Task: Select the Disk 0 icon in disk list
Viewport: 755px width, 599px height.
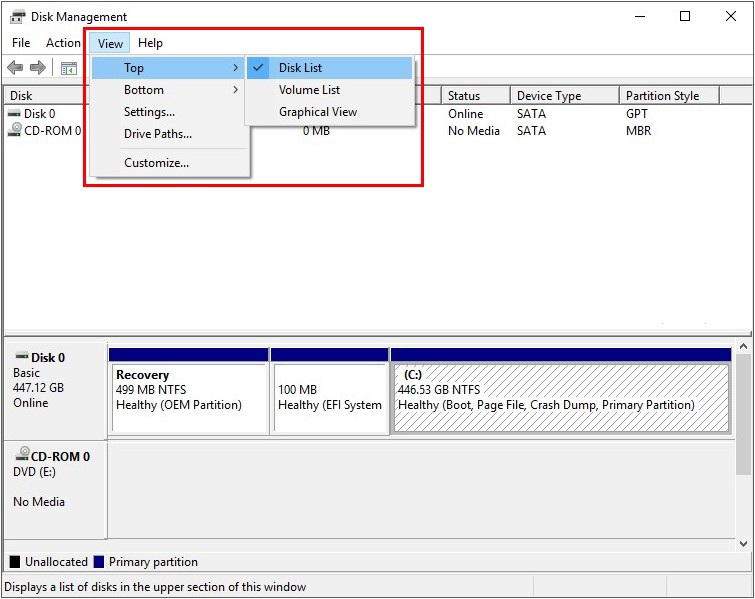Action: [x=14, y=114]
